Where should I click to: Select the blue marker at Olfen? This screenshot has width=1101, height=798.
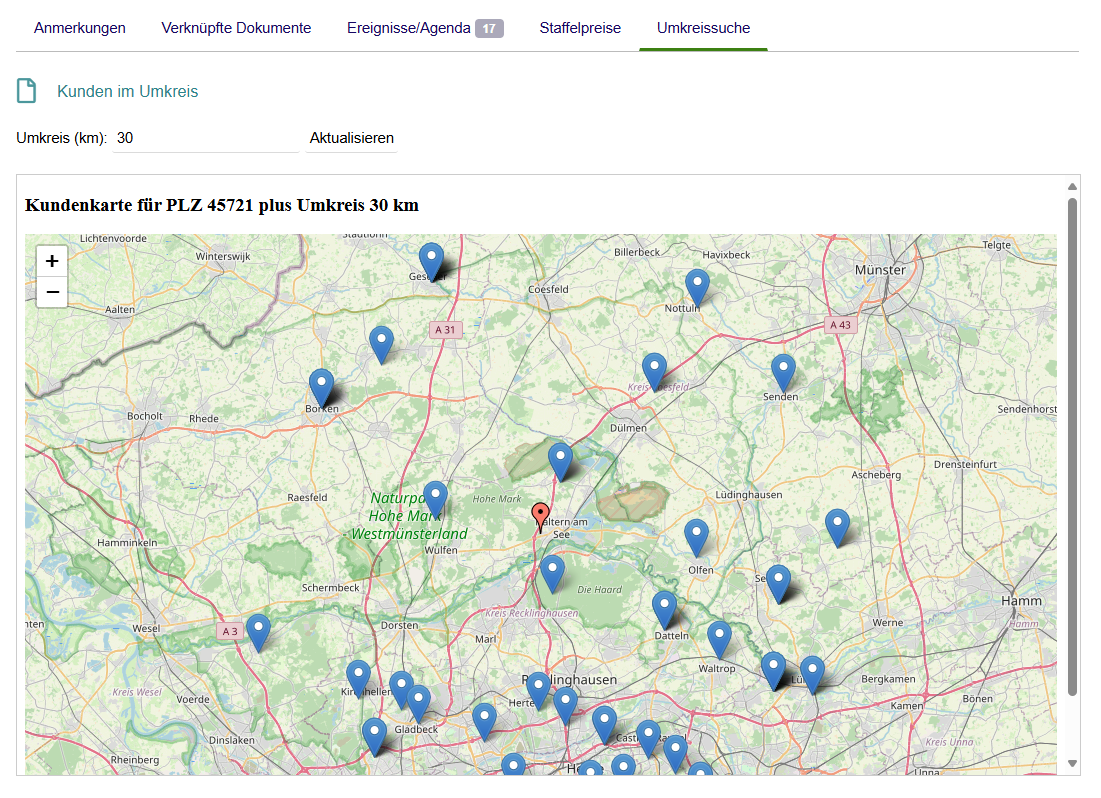coord(696,536)
